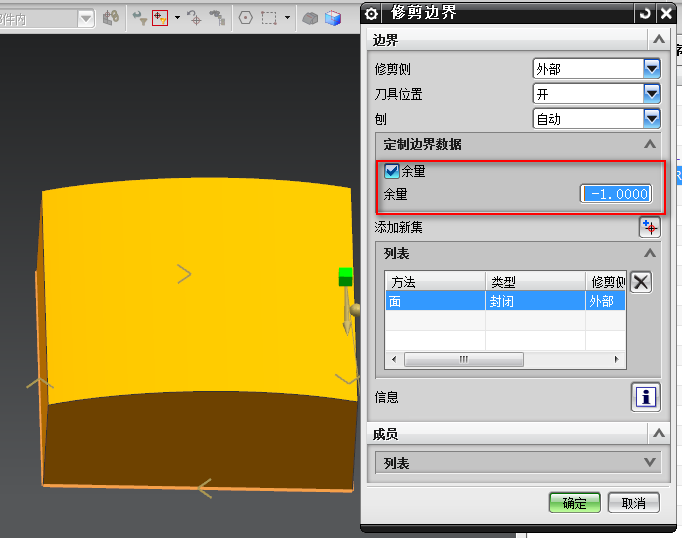Delete list entry with the X icon

click(641, 282)
